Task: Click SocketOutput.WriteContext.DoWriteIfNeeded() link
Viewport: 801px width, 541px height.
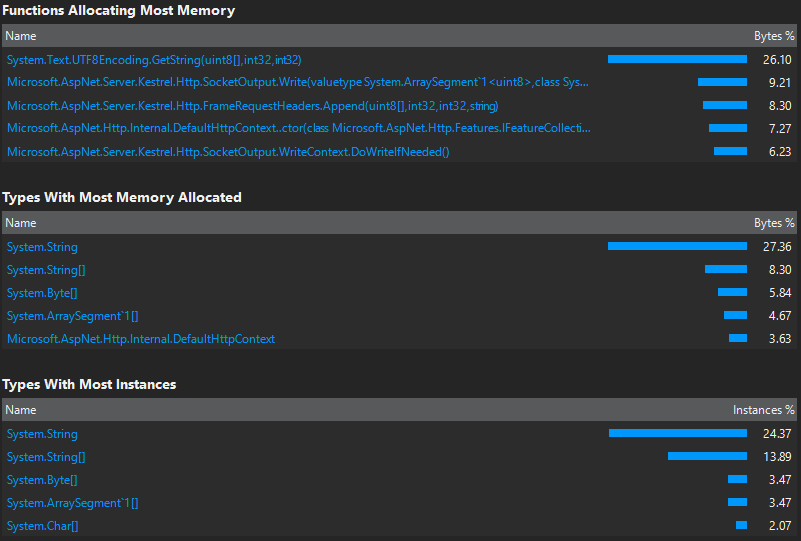Action: pos(228,152)
